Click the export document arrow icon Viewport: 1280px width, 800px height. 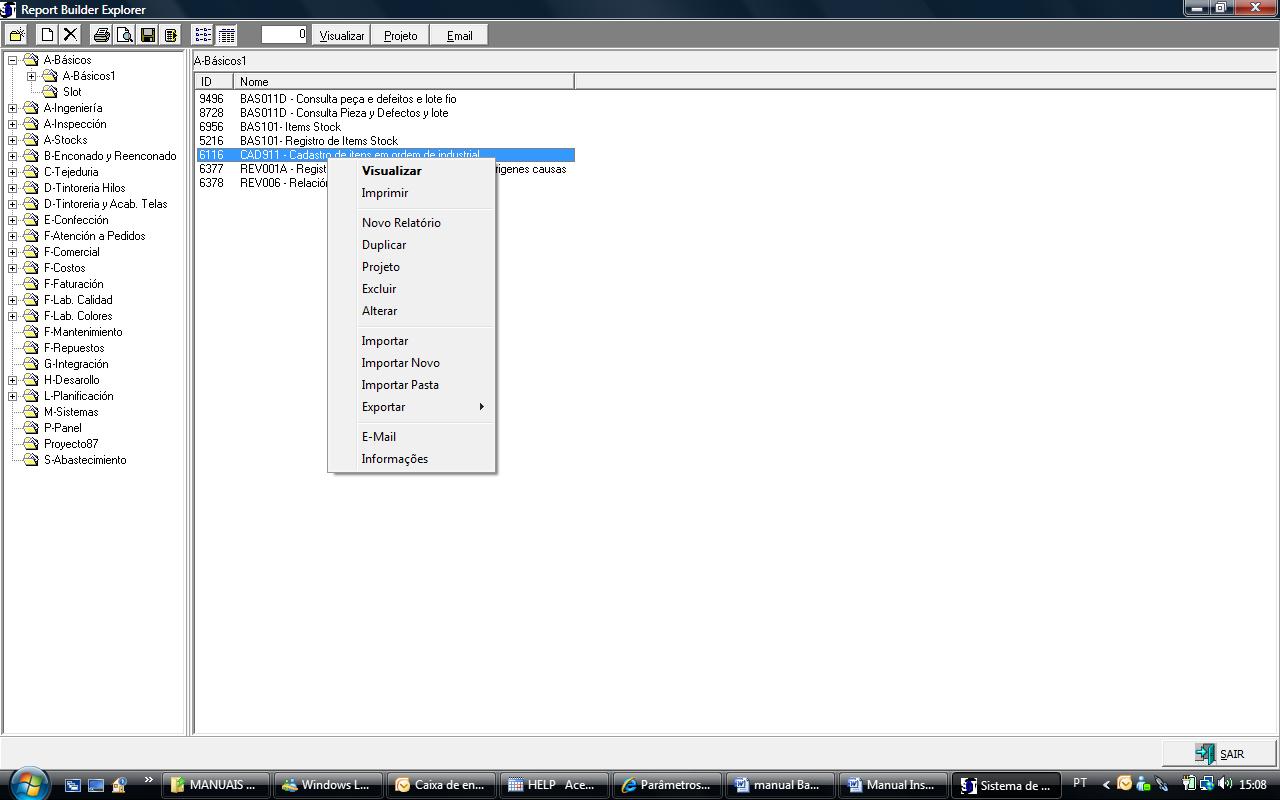(171, 35)
